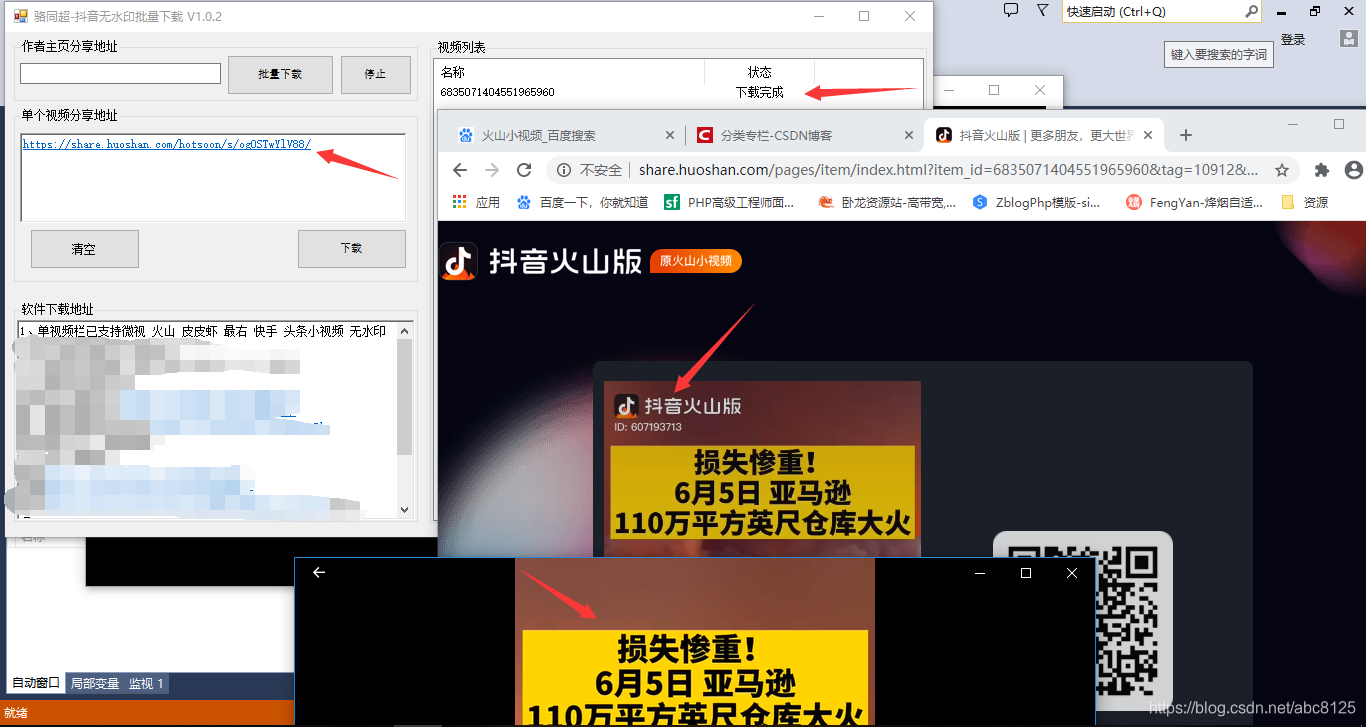
Task: Focus the 作者主页分享地址 input field
Action: point(120,74)
